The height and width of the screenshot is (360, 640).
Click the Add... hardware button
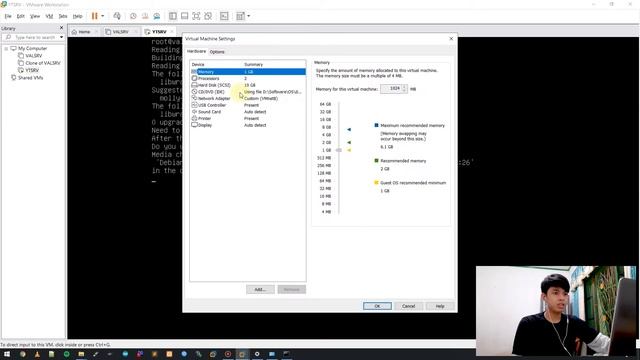[260, 289]
